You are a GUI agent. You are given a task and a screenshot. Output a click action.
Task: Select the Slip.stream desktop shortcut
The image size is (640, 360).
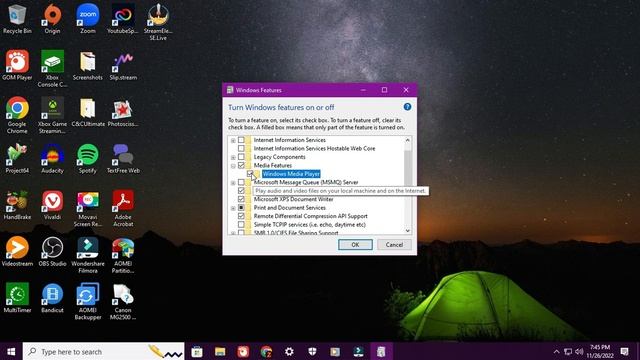(123, 65)
